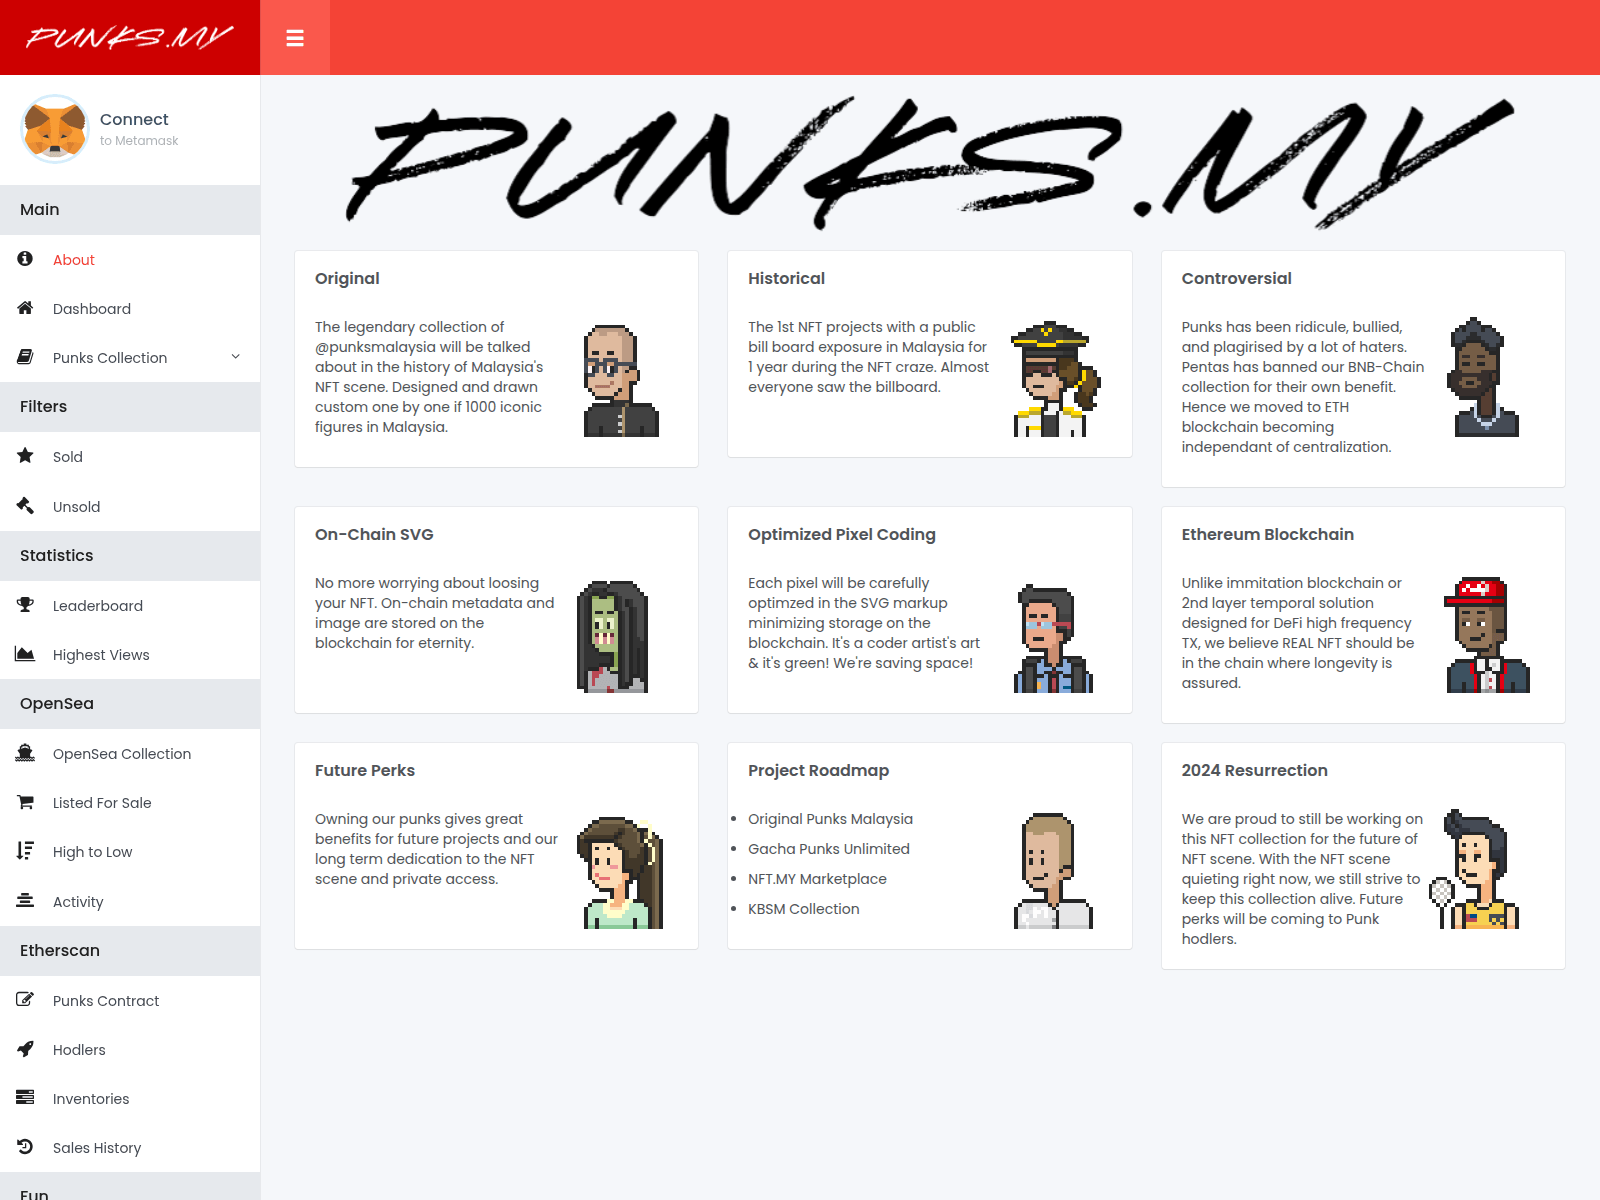The width and height of the screenshot is (1600, 1200).
Task: Click the punk image in Optimized Pixel Coding card
Action: tap(1054, 639)
